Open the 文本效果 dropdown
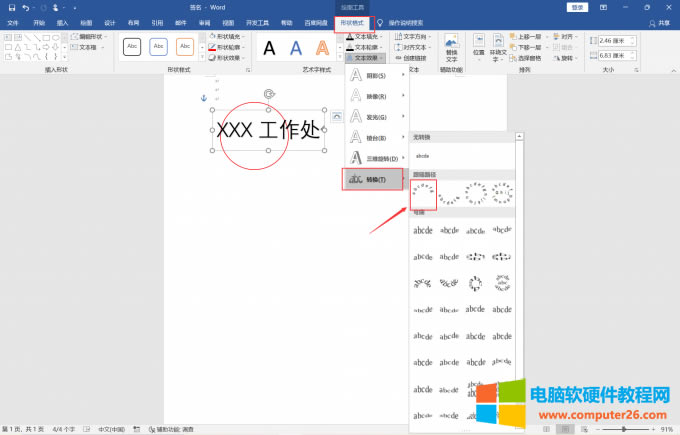The width and height of the screenshot is (680, 435). 366,57
